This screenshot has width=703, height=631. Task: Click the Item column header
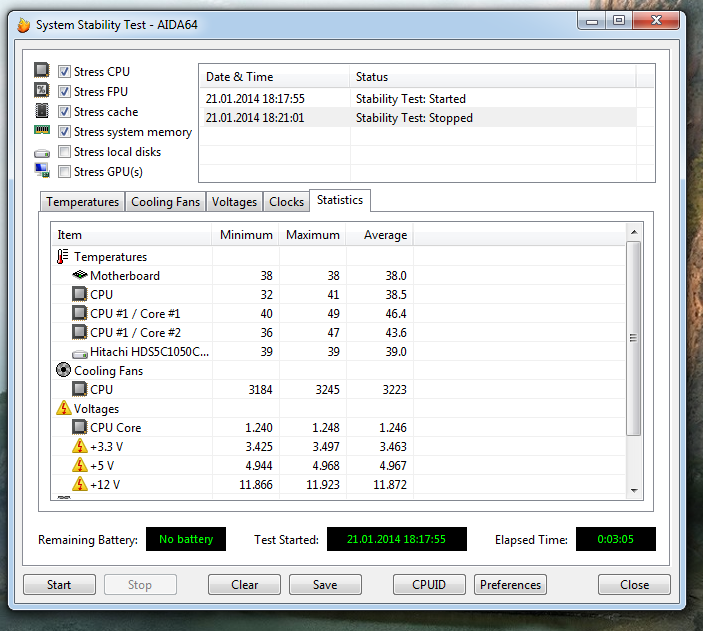coord(131,235)
